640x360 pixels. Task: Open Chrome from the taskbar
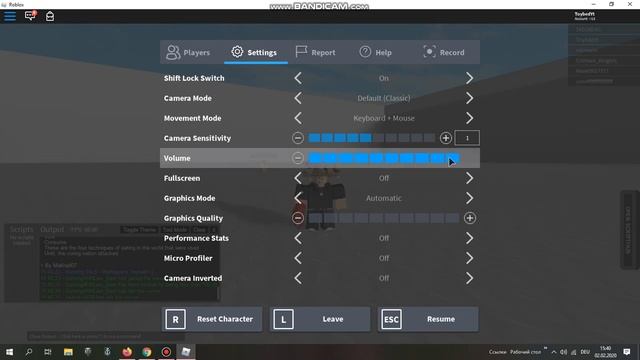[147, 352]
